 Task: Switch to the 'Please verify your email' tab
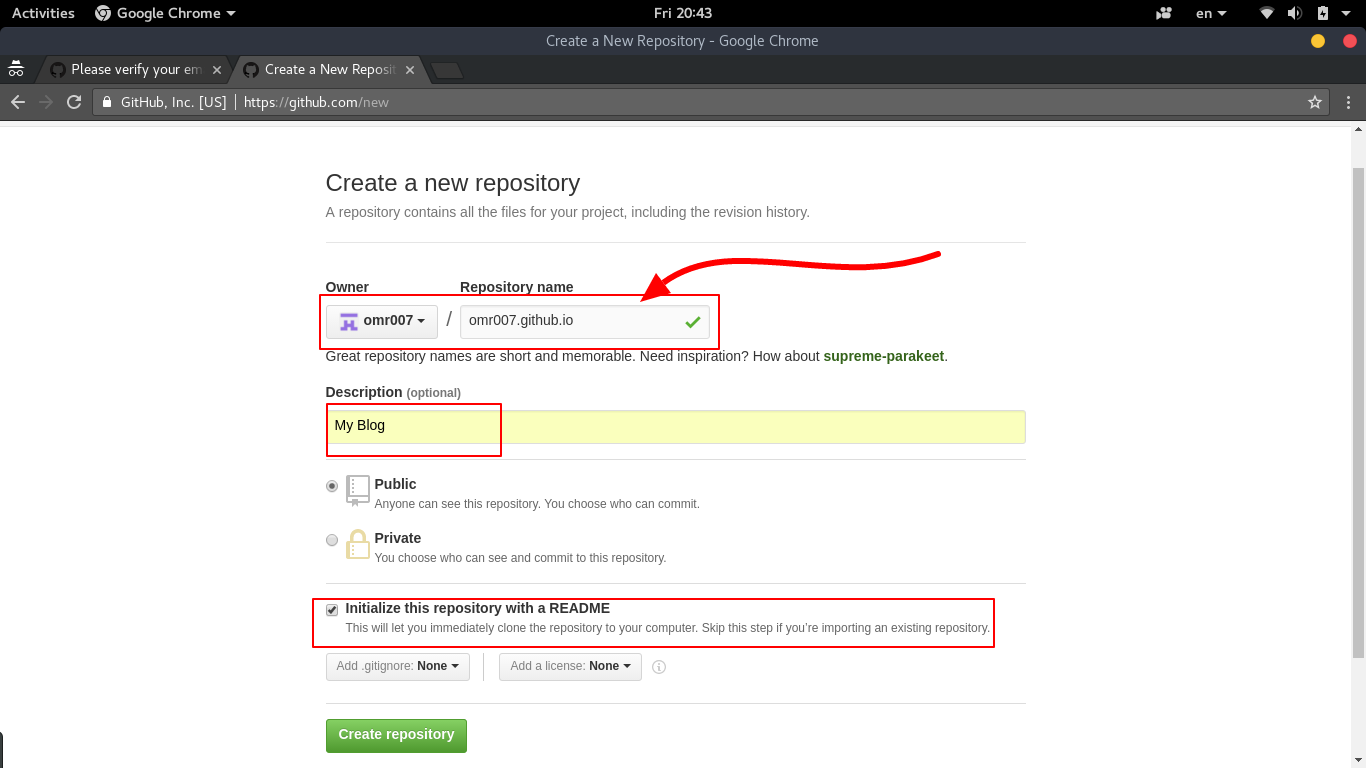135,70
